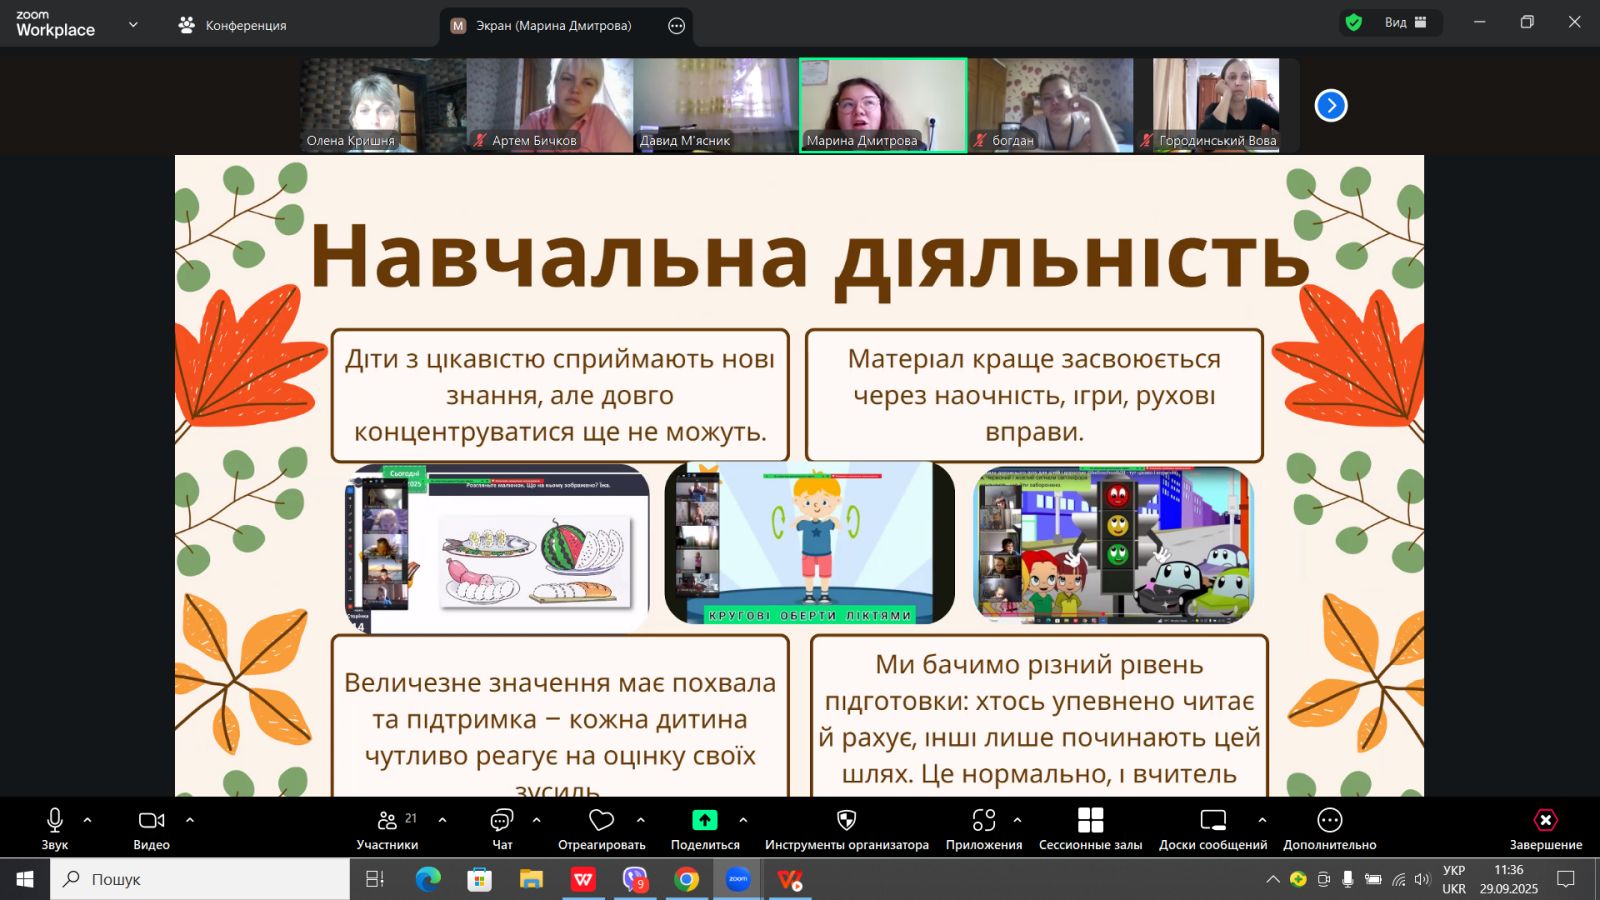Toggle the video camera on or off
This screenshot has width=1600, height=900.
point(151,820)
